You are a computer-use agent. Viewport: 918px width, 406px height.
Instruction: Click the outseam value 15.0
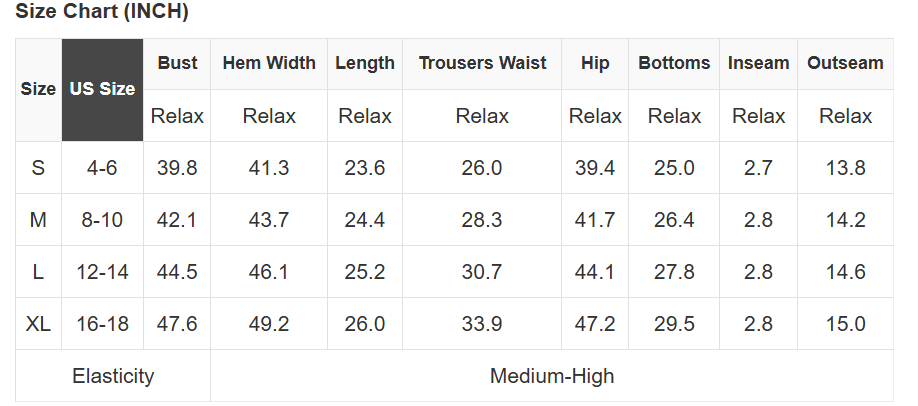pyautogui.click(x=845, y=323)
